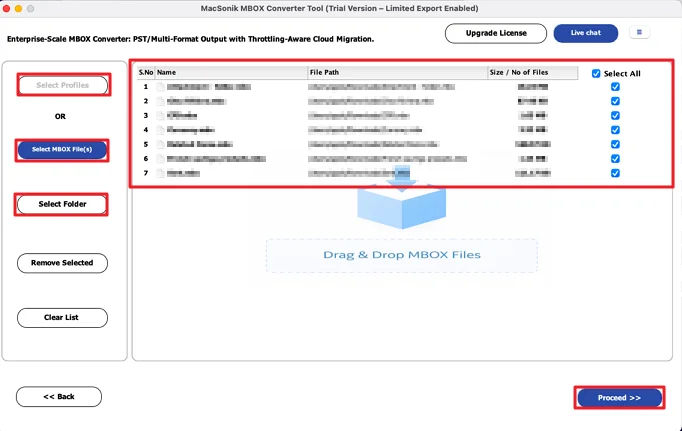682x431 pixels.
Task: Select serial number 7 cell
Action: [146, 173]
